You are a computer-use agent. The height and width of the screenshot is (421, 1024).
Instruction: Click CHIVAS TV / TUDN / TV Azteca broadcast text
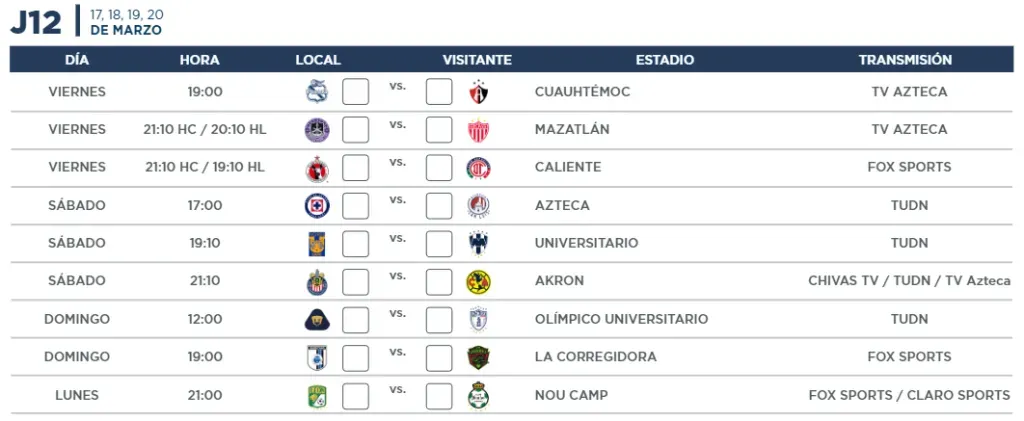tap(909, 281)
